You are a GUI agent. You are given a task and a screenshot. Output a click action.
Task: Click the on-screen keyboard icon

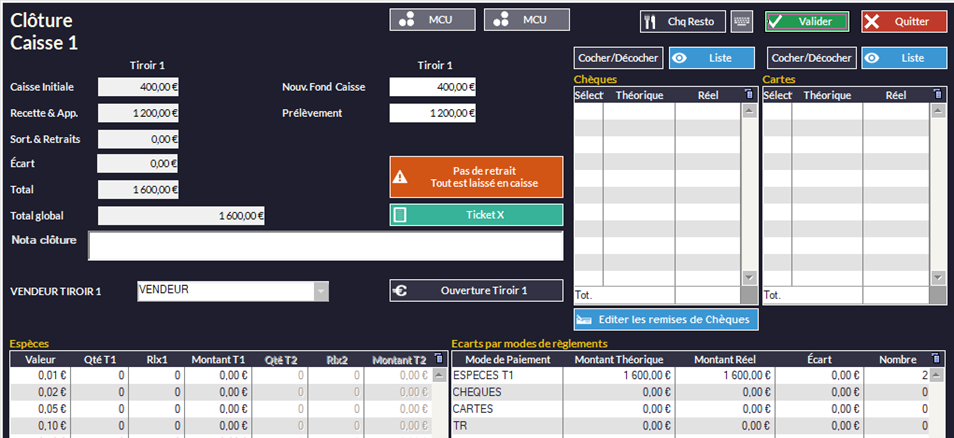point(741,21)
